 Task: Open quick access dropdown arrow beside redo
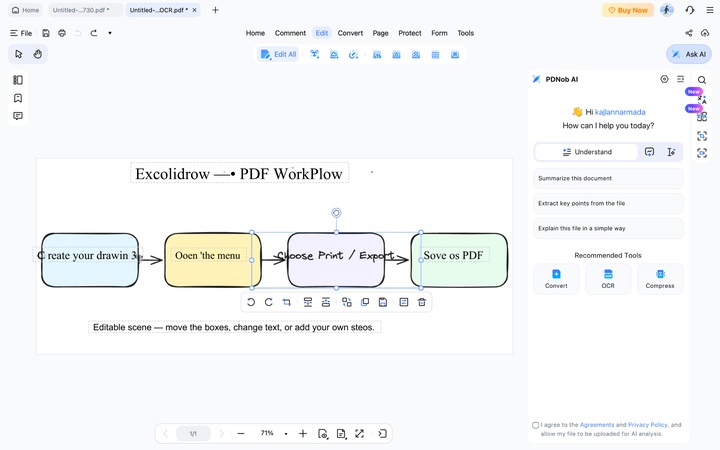[110, 33]
